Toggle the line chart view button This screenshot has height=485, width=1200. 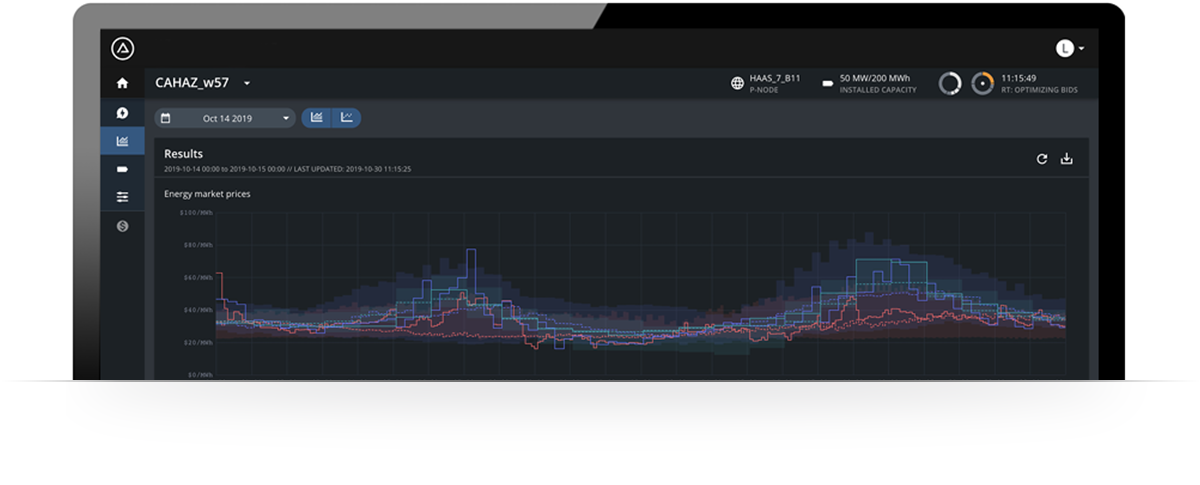(346, 118)
